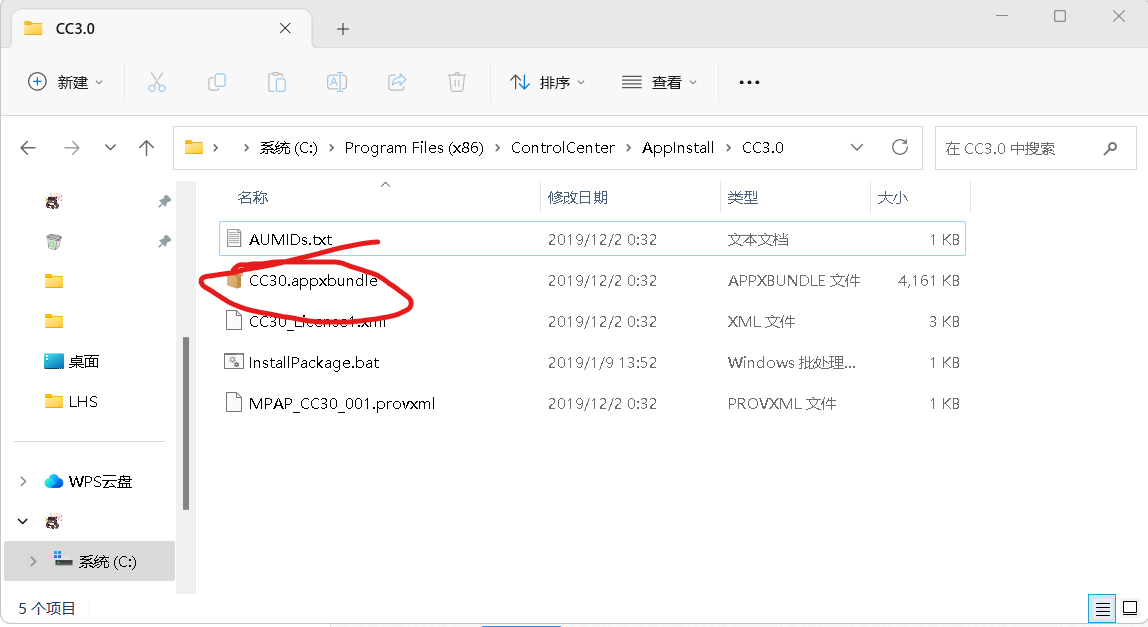Go back with the left arrow

[28, 148]
